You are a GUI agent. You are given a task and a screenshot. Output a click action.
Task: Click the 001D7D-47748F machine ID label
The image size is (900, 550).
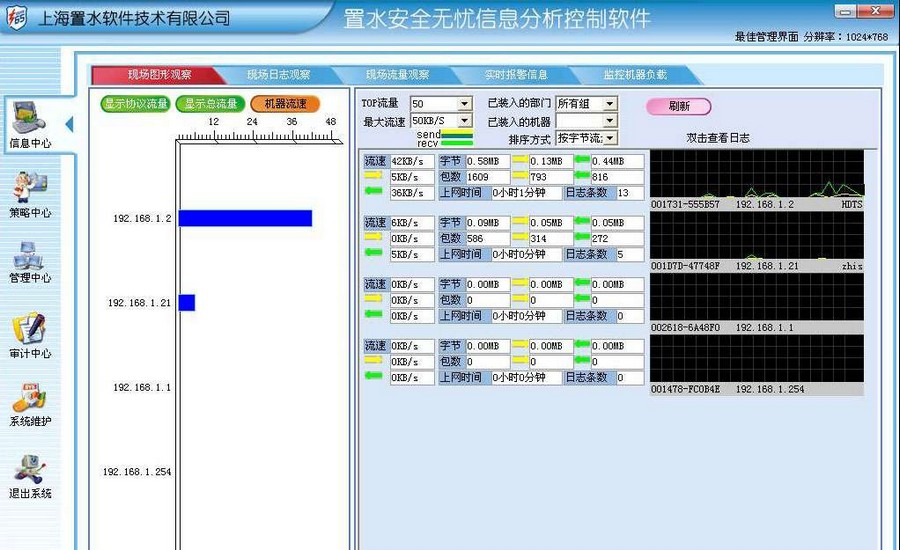[685, 266]
